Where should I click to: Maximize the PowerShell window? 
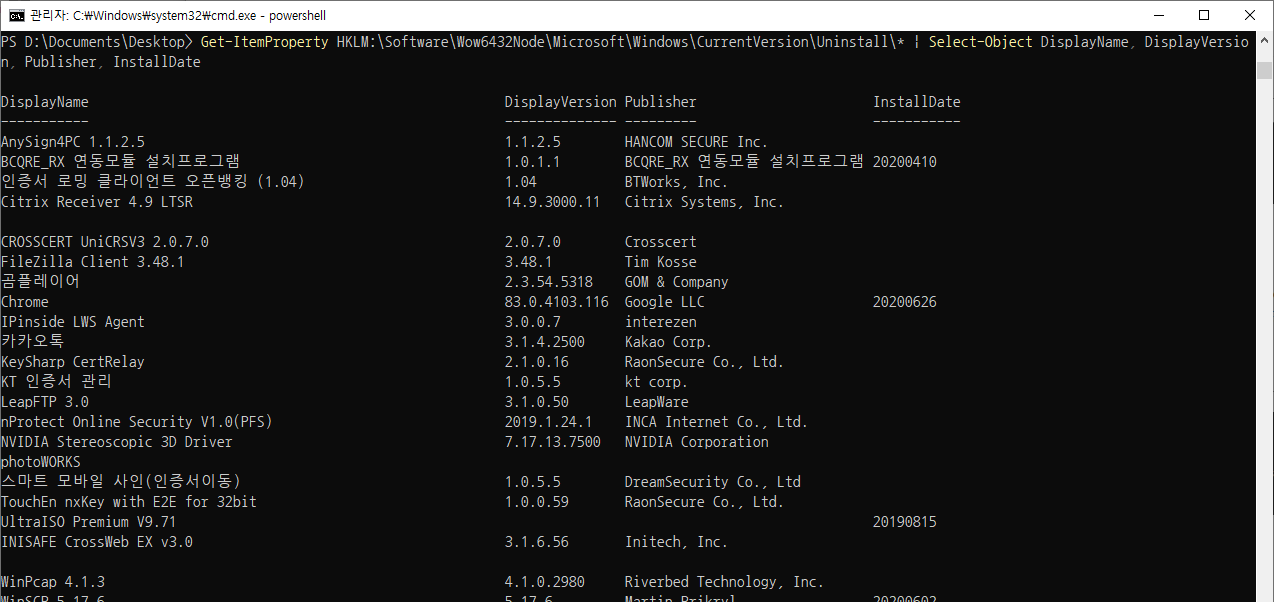click(1204, 15)
